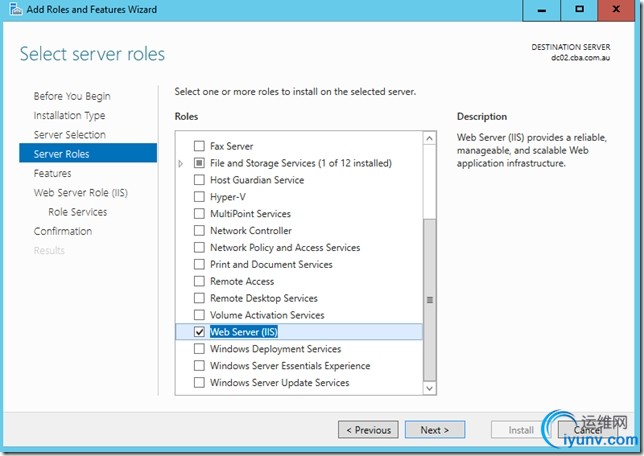Toggle File and Storage Services checkbox
This screenshot has height=456, width=644.
[199, 163]
